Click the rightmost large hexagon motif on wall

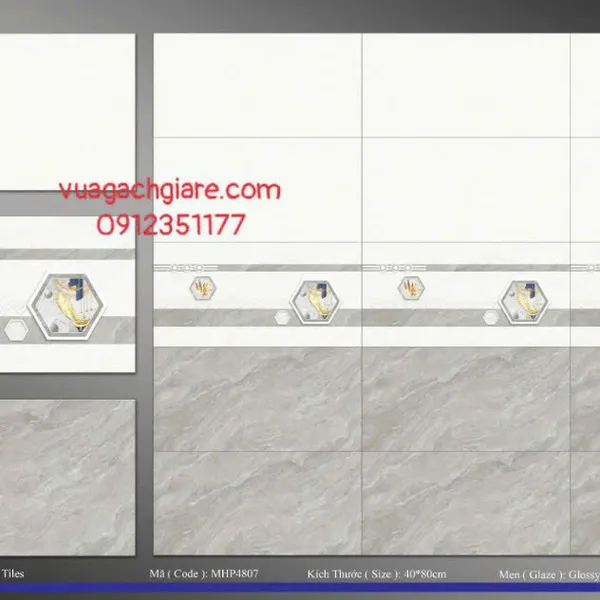522,299
